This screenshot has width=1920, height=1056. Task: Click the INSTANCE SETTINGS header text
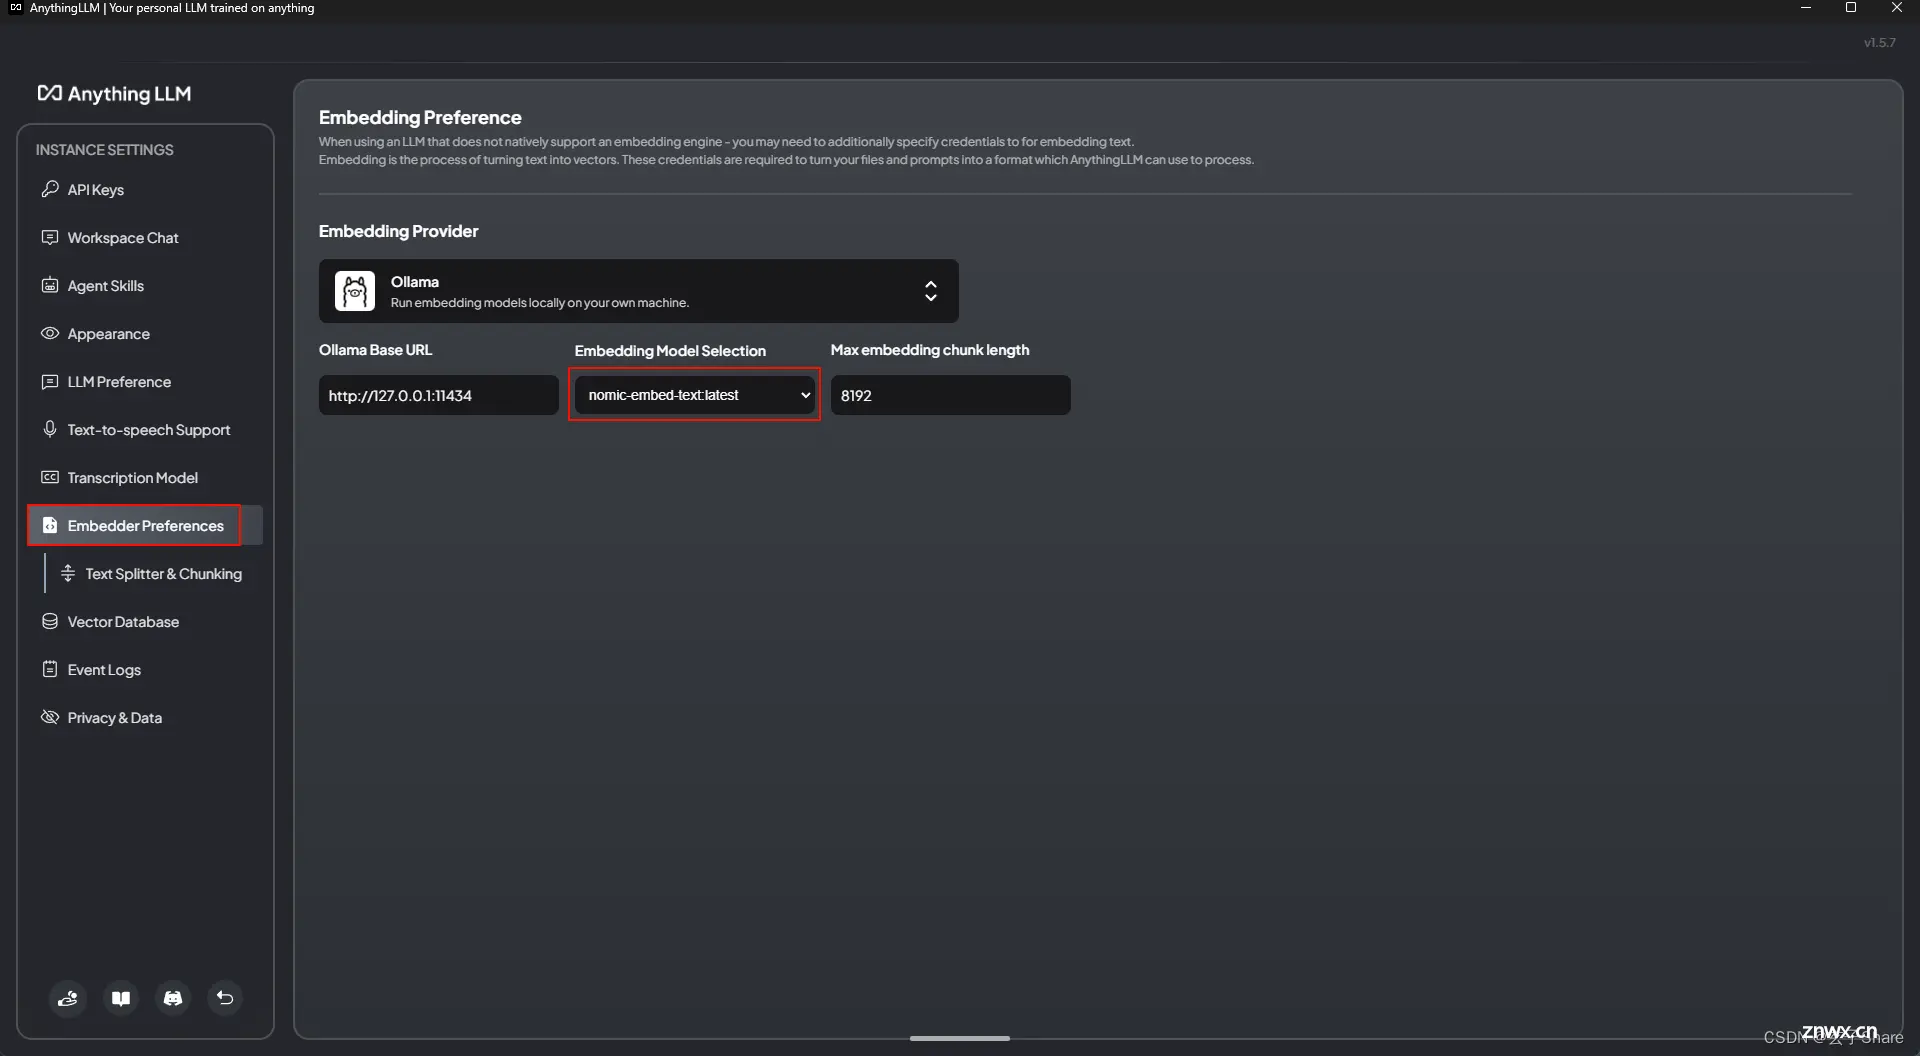(104, 150)
